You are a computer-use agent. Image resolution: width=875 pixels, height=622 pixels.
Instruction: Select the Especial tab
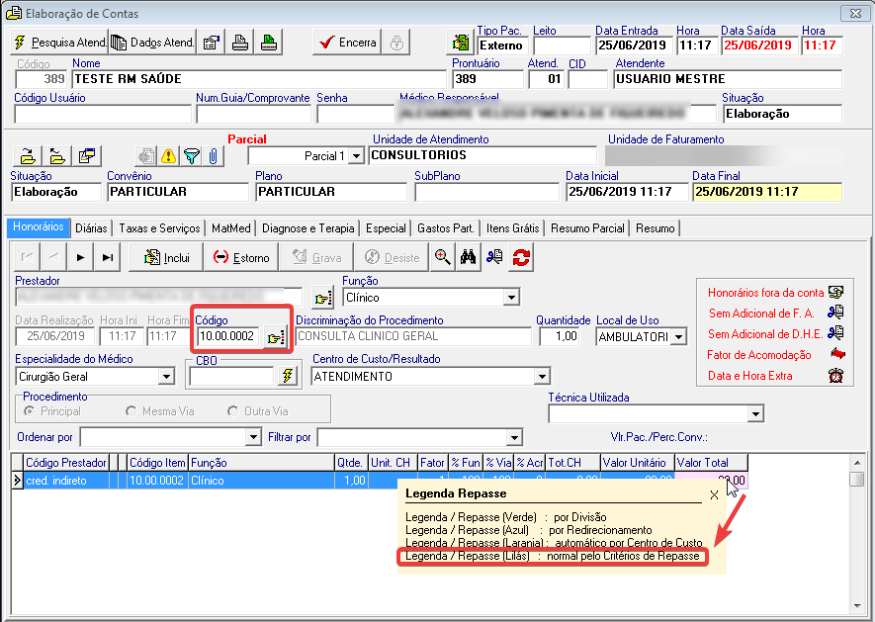(x=386, y=228)
